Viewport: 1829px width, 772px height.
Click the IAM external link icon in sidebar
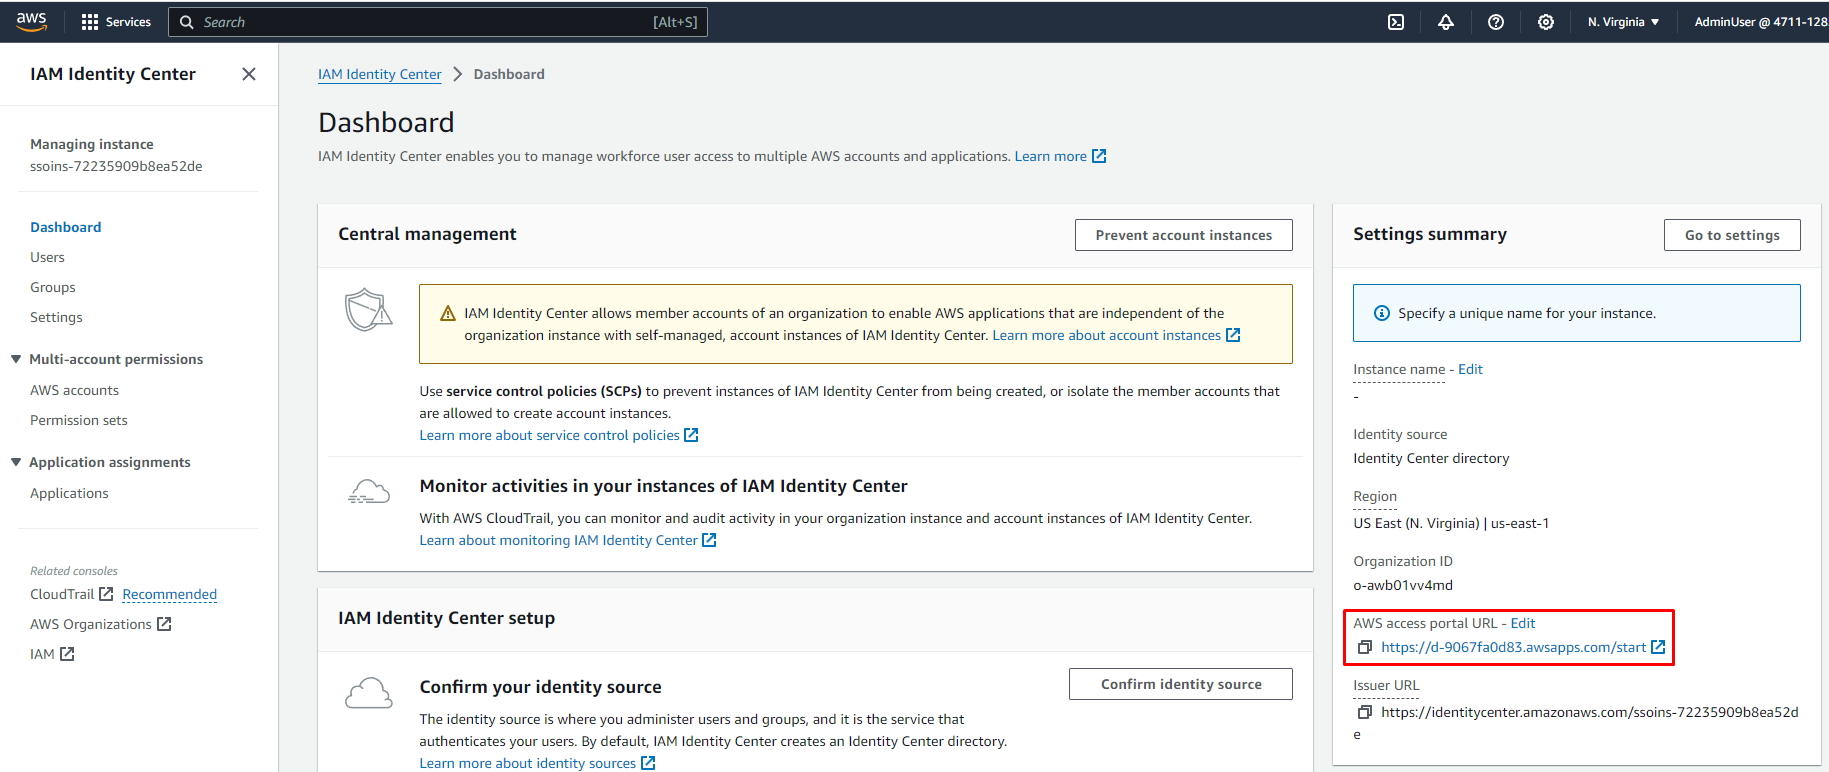[67, 654]
